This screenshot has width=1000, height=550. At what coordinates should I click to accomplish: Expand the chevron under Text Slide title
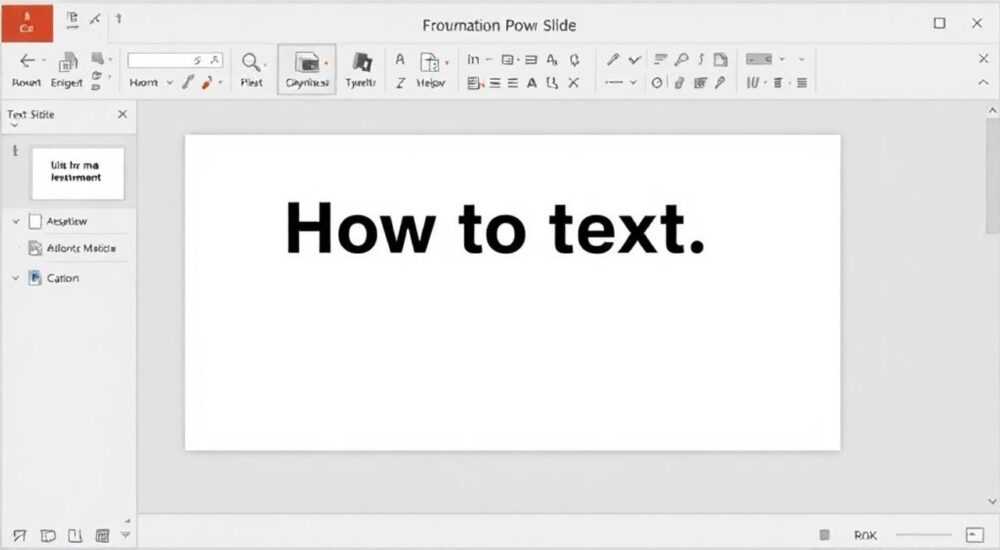click(x=14, y=126)
